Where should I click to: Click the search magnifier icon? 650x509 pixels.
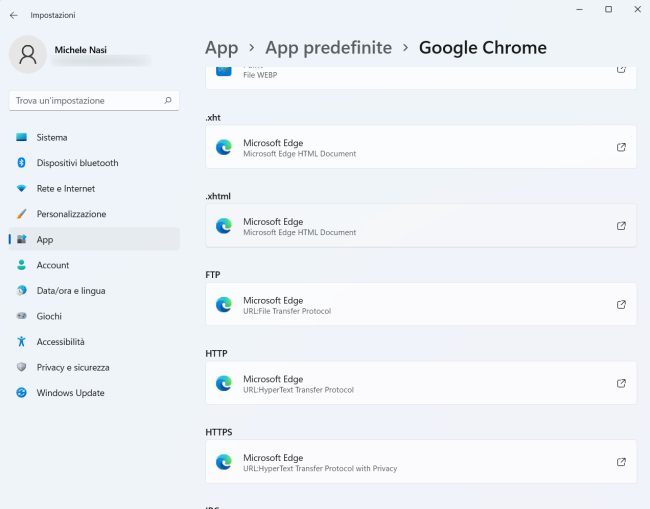[168, 100]
